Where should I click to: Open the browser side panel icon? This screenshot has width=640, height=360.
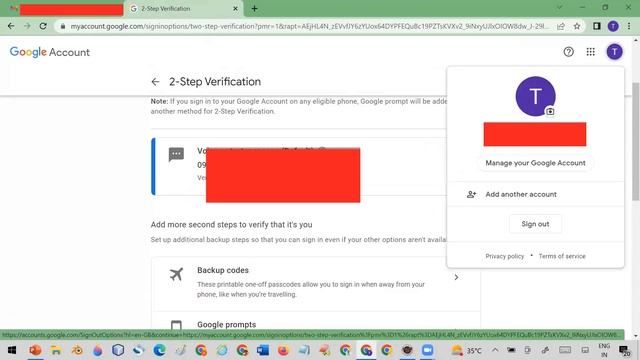(x=597, y=26)
